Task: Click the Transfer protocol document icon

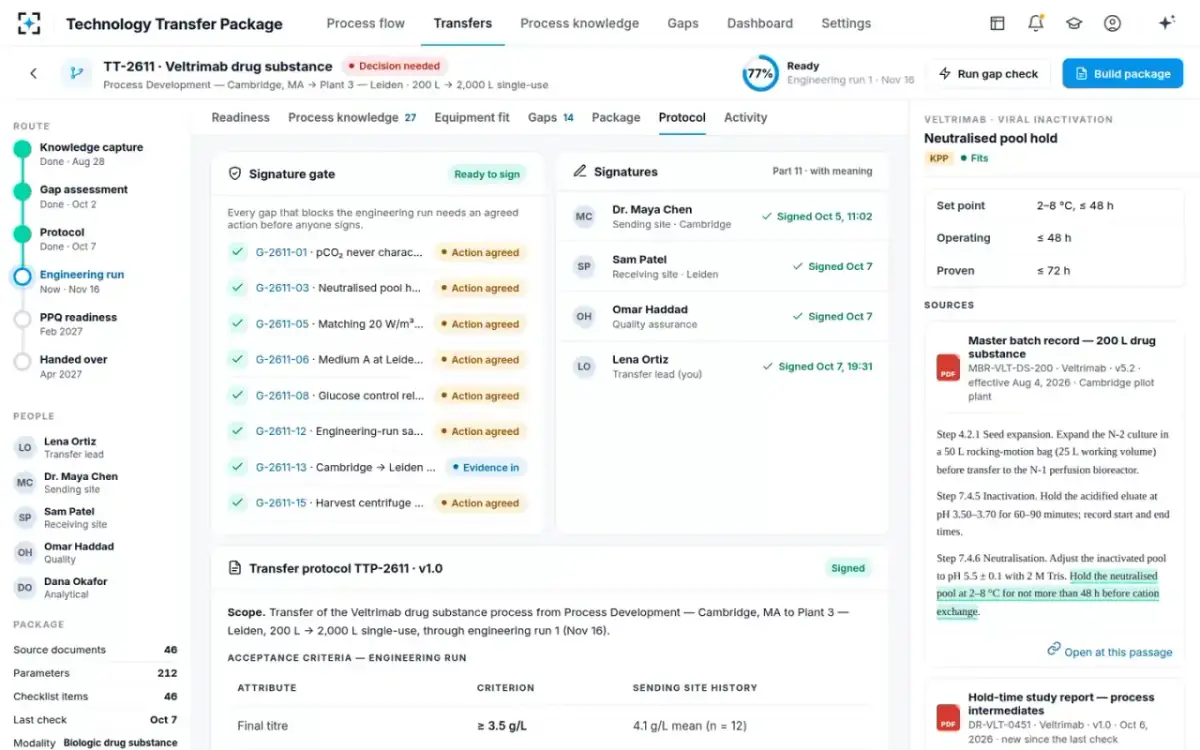Action: tap(235, 568)
